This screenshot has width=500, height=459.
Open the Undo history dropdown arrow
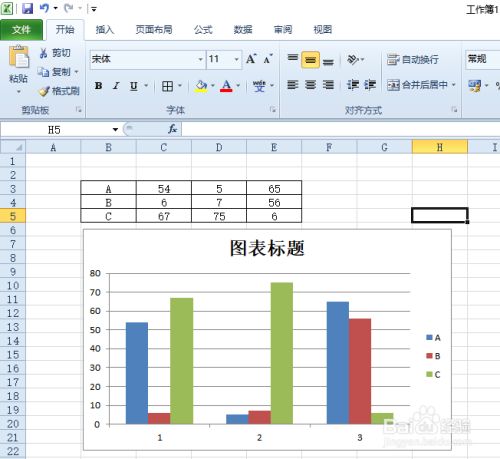(x=55, y=8)
